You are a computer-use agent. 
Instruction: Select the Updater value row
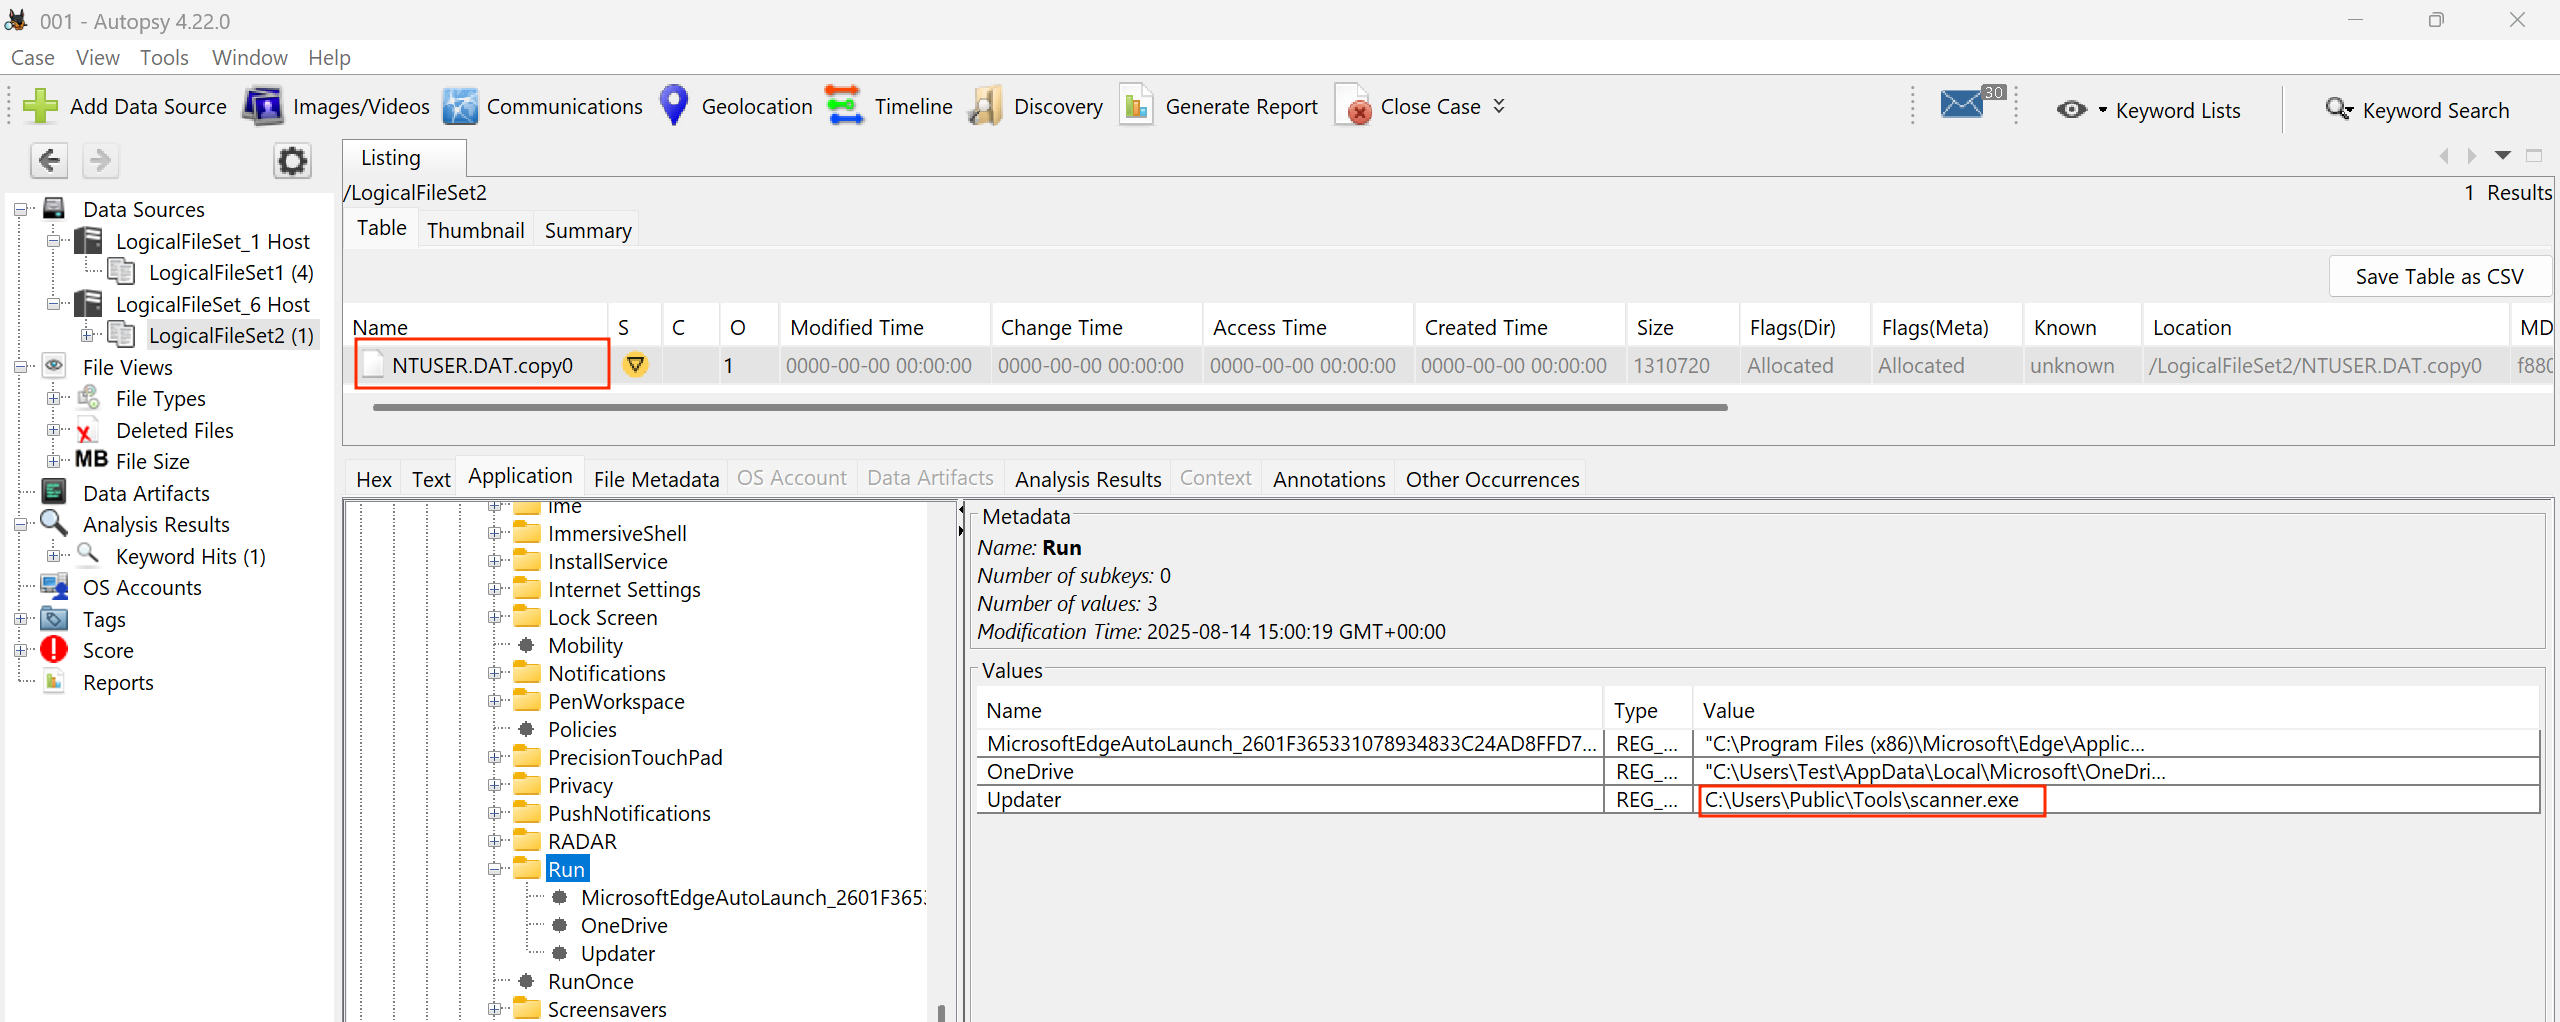[1758, 799]
